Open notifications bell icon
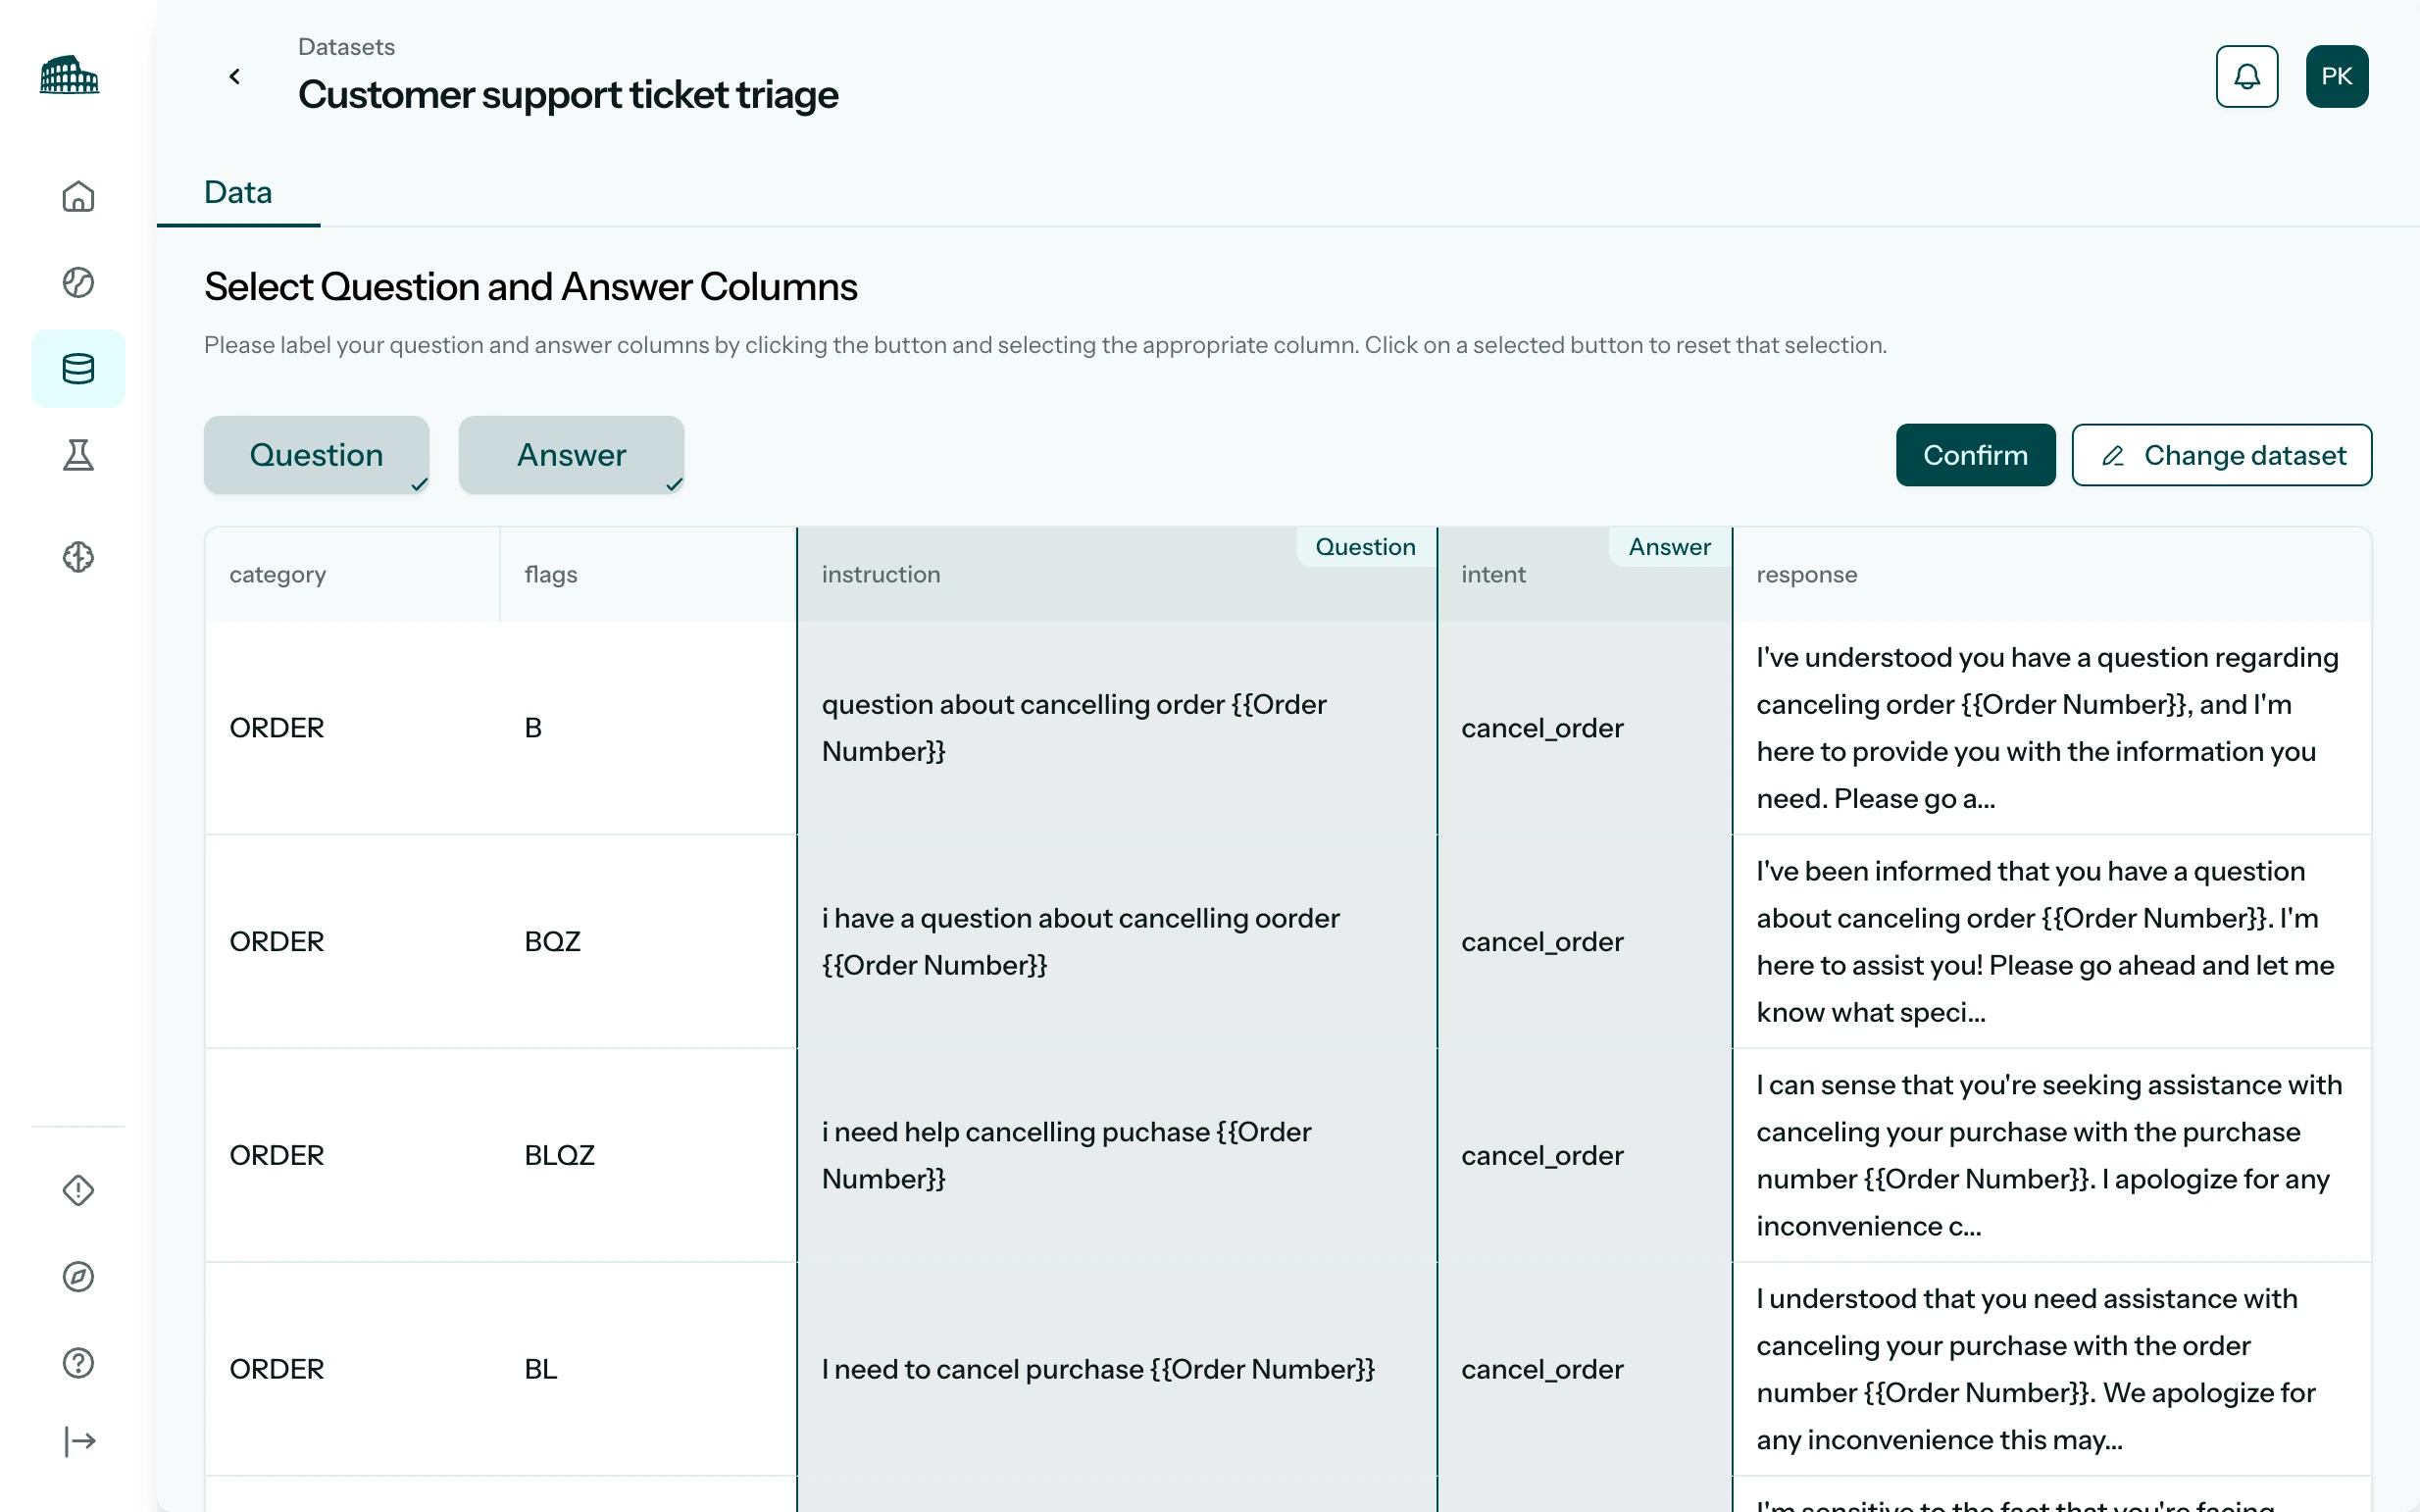The width and height of the screenshot is (2420, 1512). point(2246,76)
